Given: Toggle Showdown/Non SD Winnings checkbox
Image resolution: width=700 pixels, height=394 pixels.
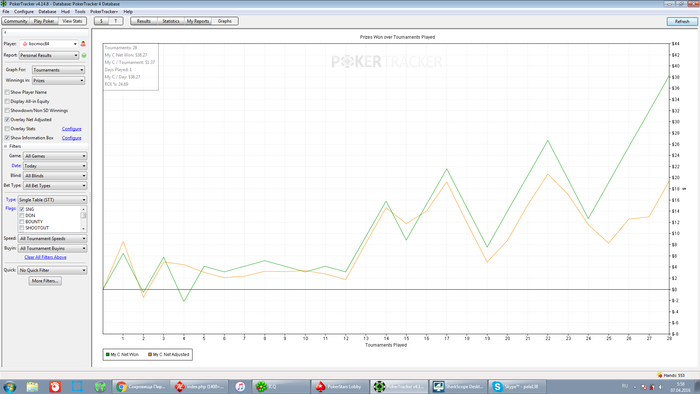Looking at the screenshot, I should pyautogui.click(x=7, y=110).
